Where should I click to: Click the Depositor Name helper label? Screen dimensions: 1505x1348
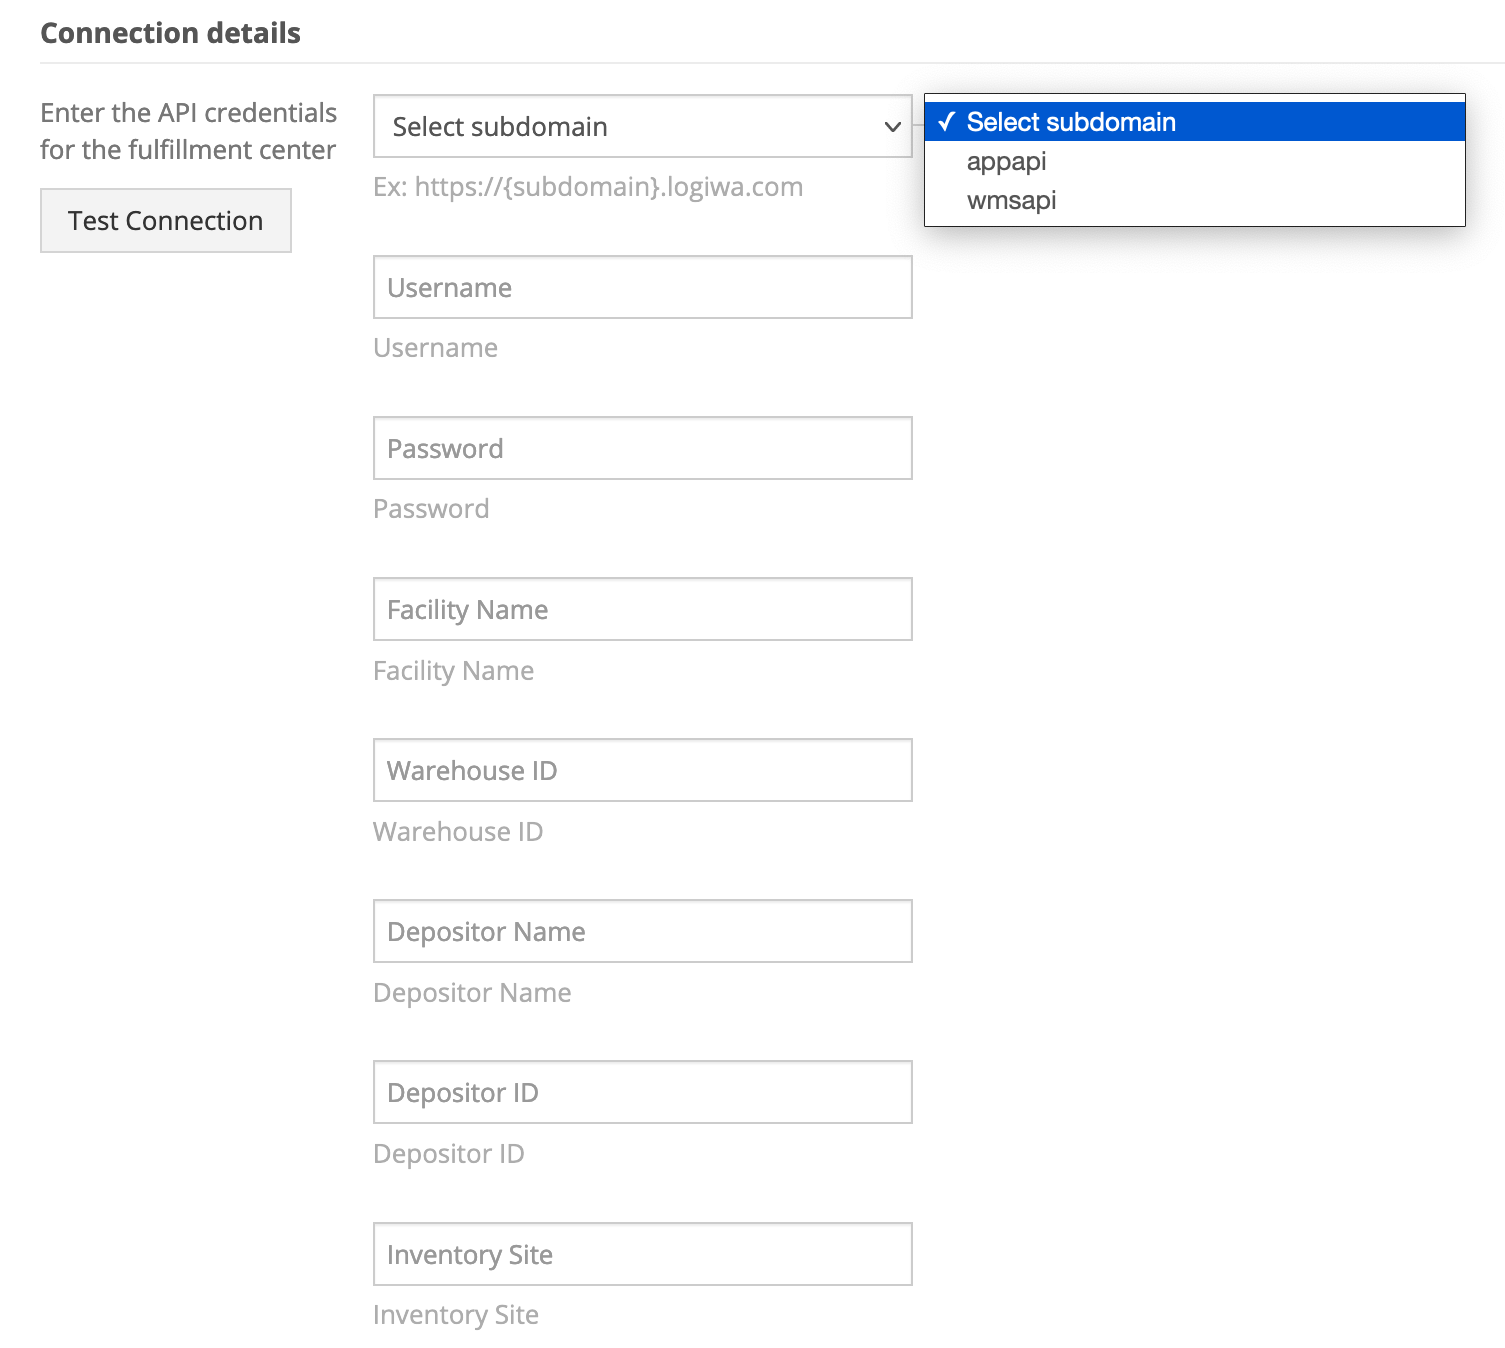click(x=472, y=993)
